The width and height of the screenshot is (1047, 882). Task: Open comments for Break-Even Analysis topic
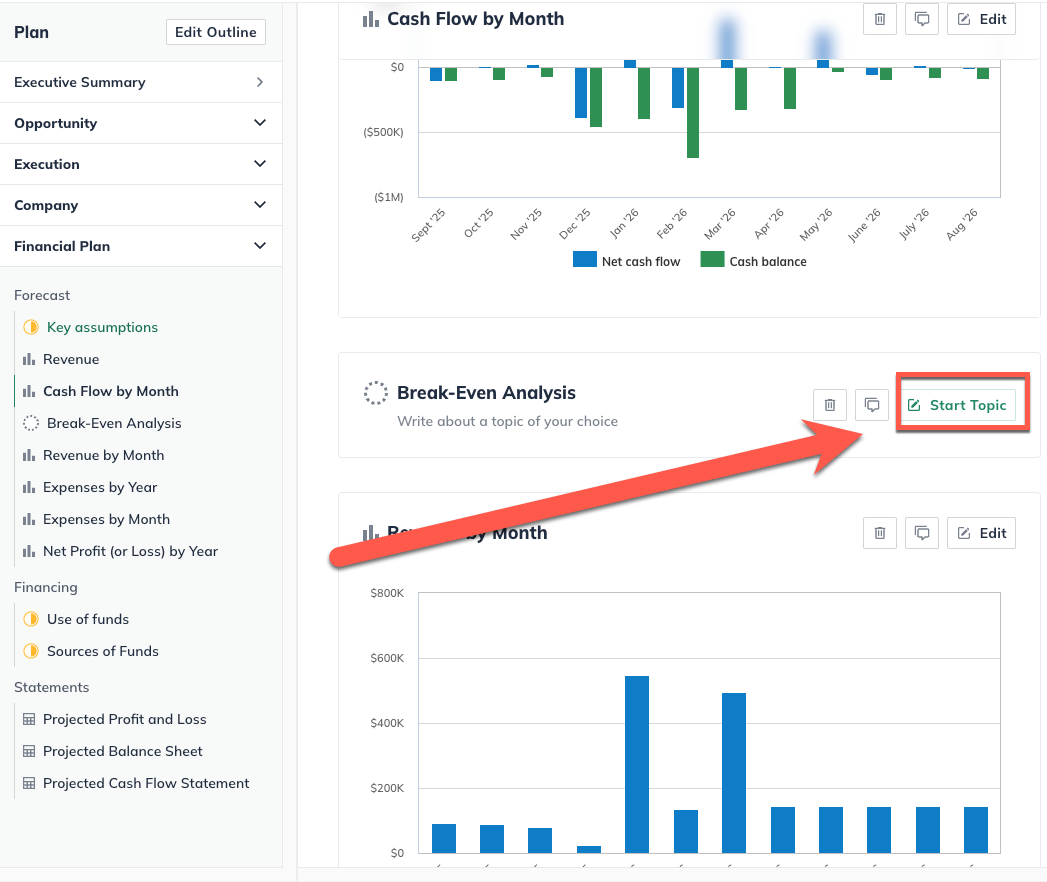(872, 405)
